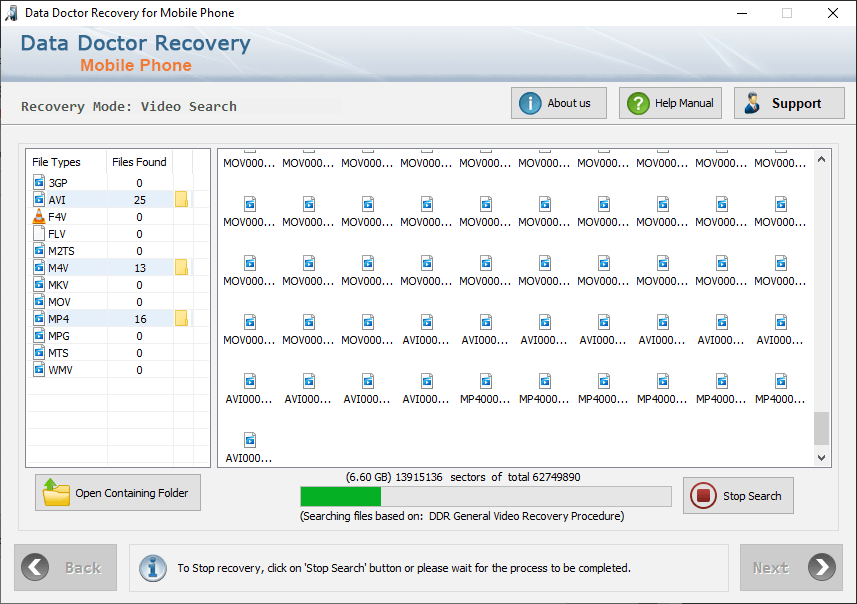The width and height of the screenshot is (857, 604).
Task: Select the MKV file type icon
Action: pyautogui.click(x=39, y=284)
